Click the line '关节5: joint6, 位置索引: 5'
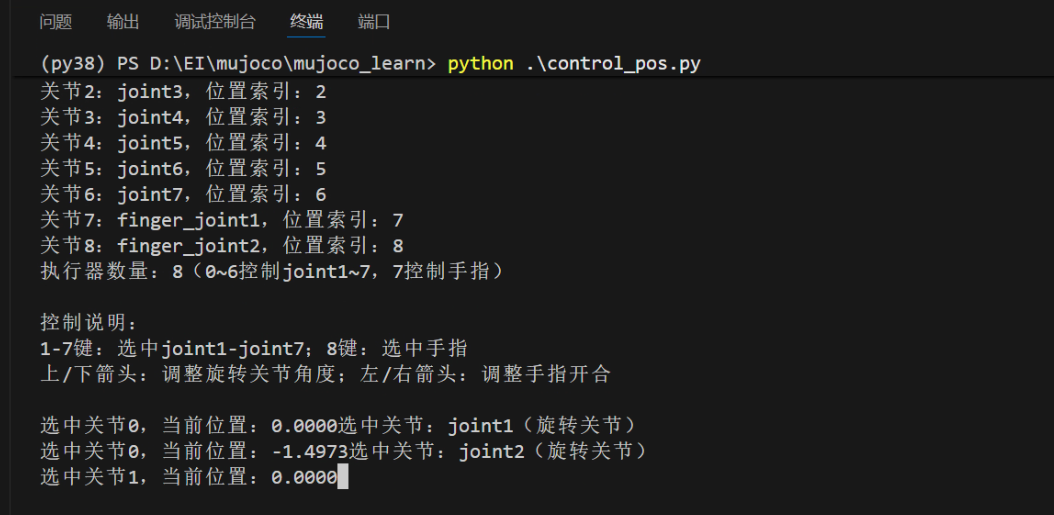The image size is (1054, 515). tap(183, 168)
